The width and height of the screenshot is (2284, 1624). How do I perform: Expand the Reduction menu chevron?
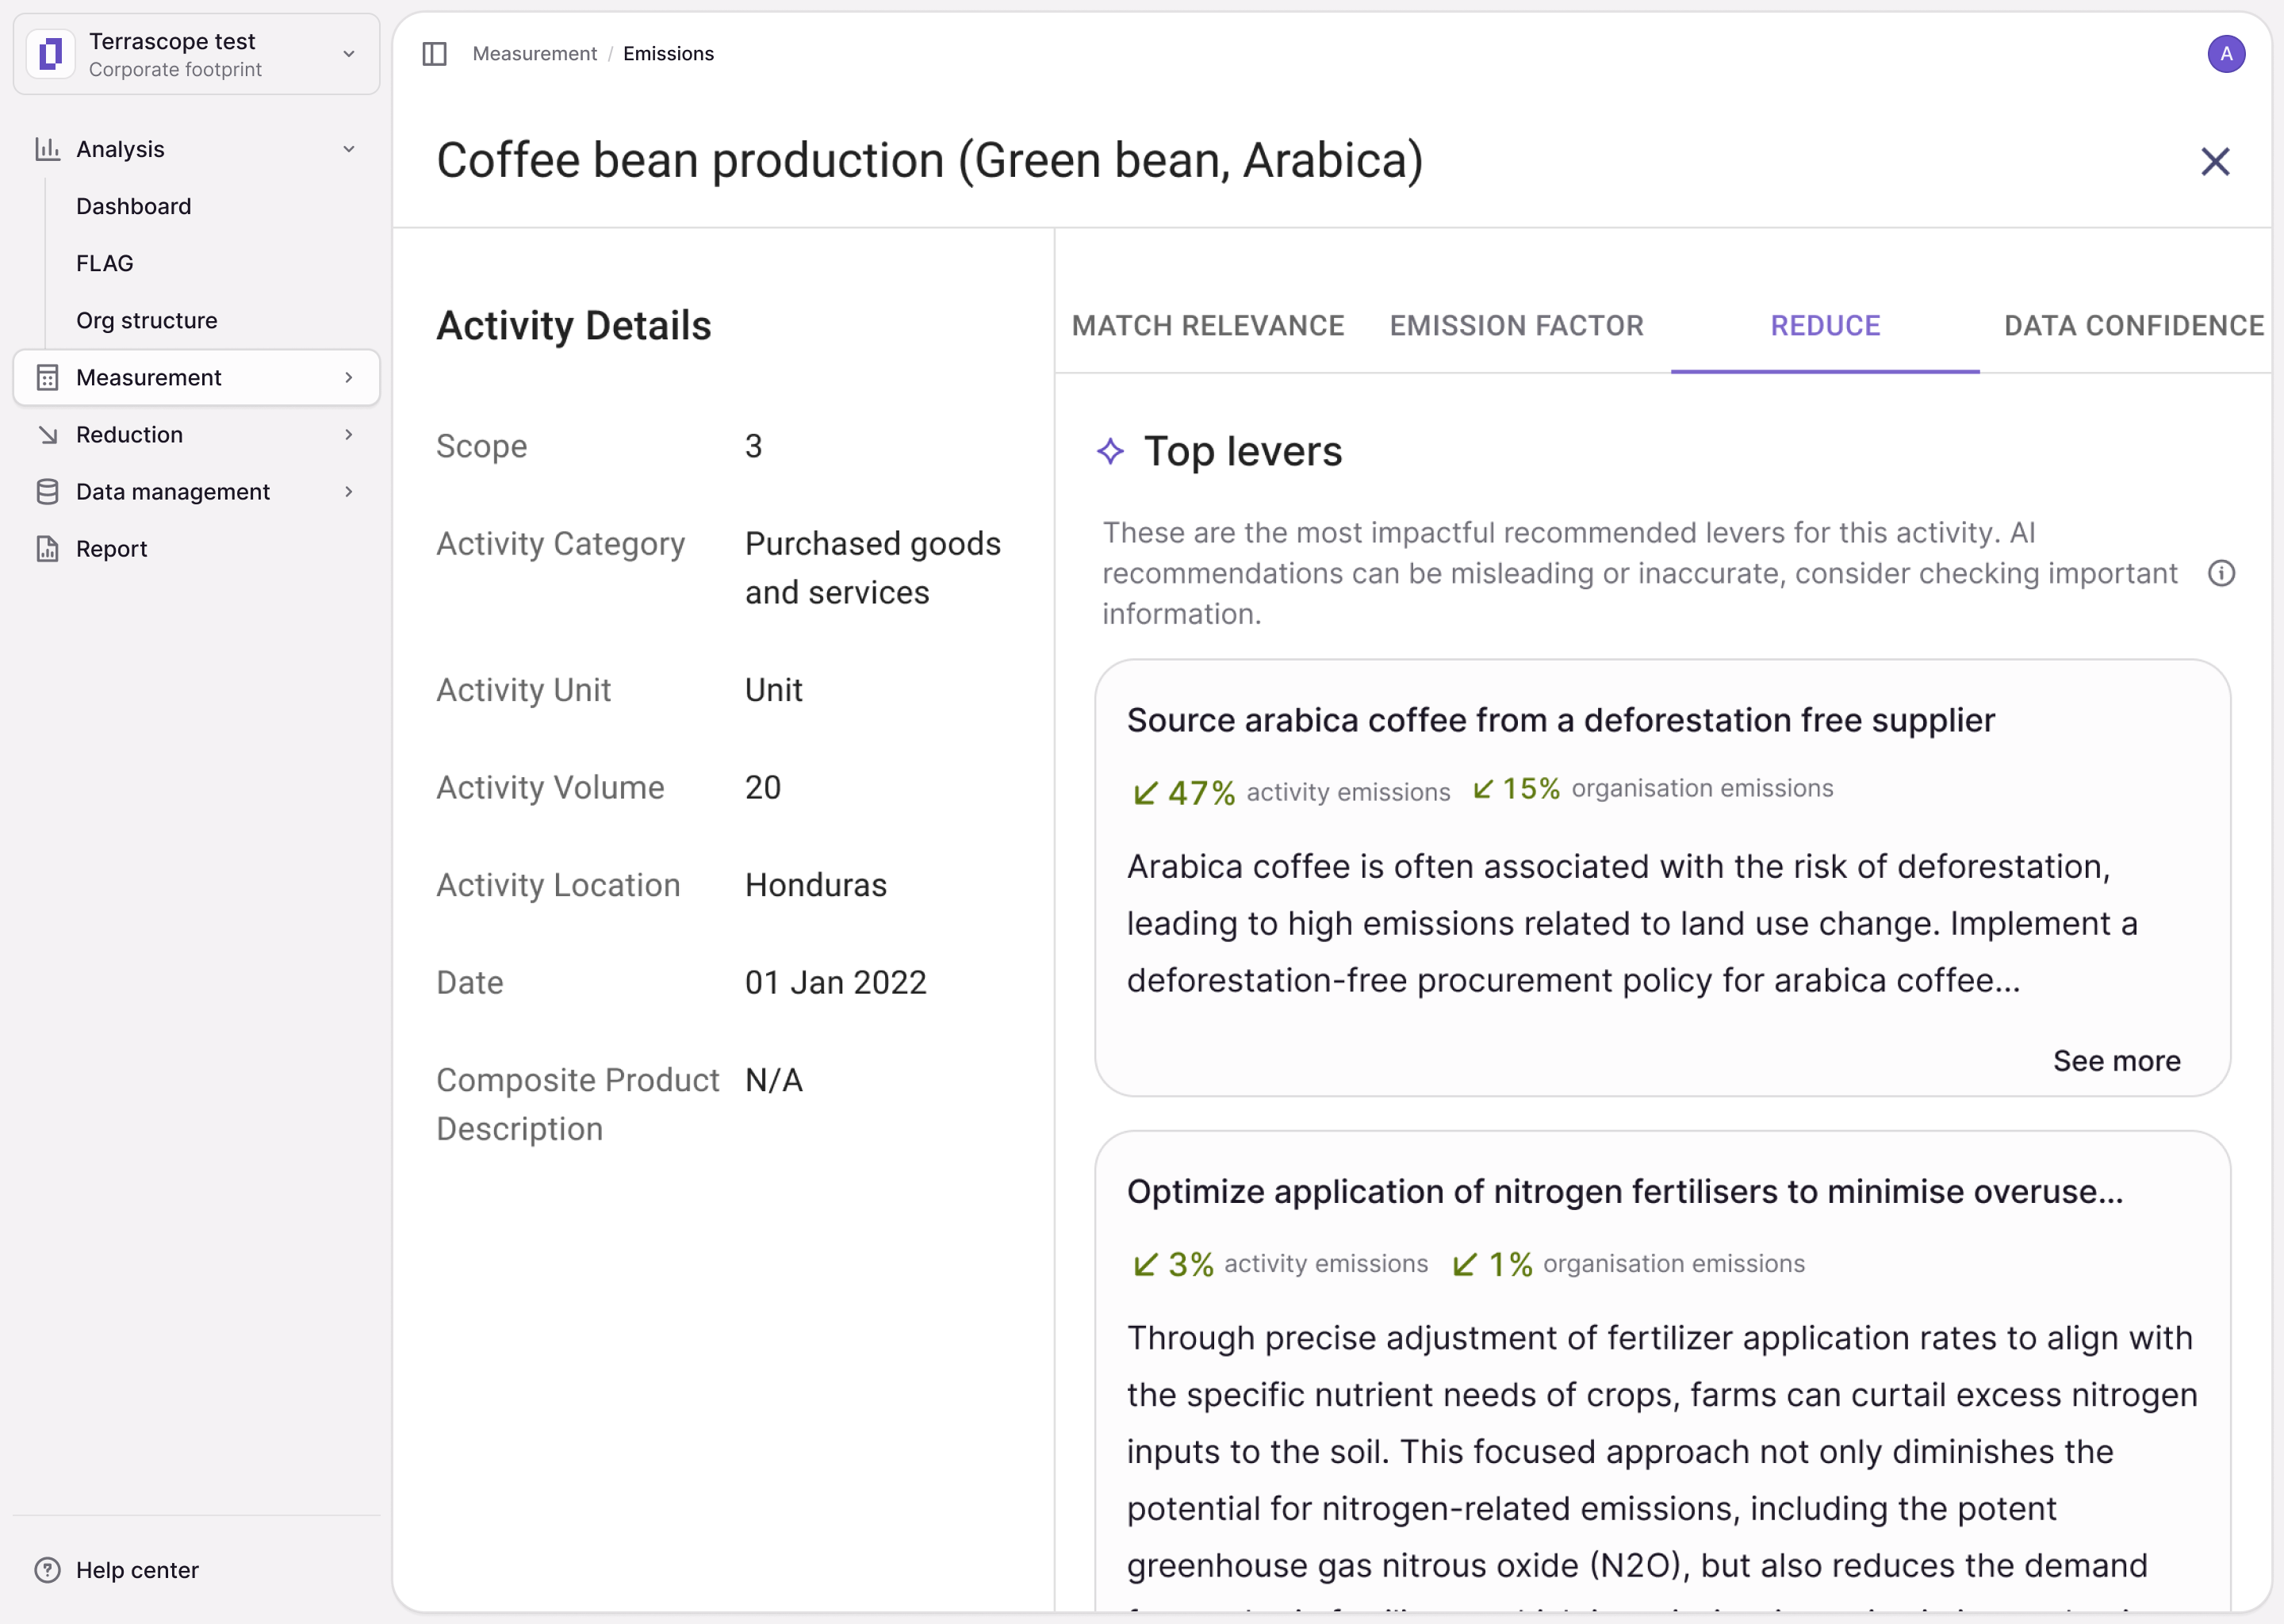pyautogui.click(x=349, y=434)
